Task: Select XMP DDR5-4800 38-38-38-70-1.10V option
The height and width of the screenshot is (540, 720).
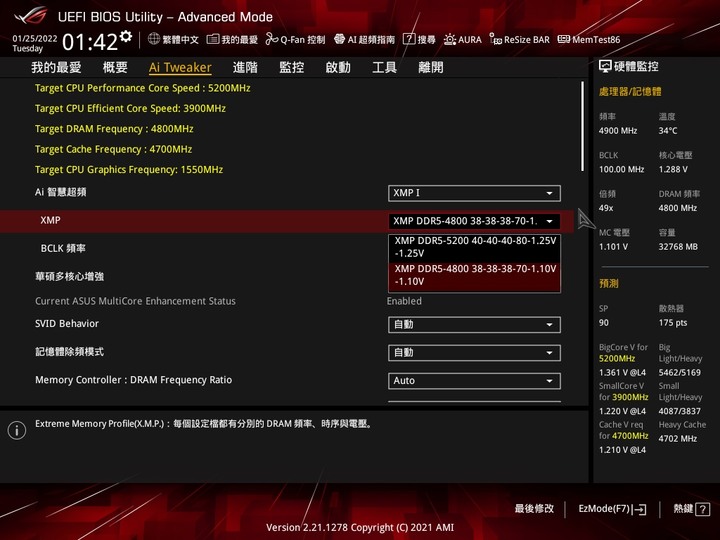Action: pyautogui.click(x=474, y=275)
